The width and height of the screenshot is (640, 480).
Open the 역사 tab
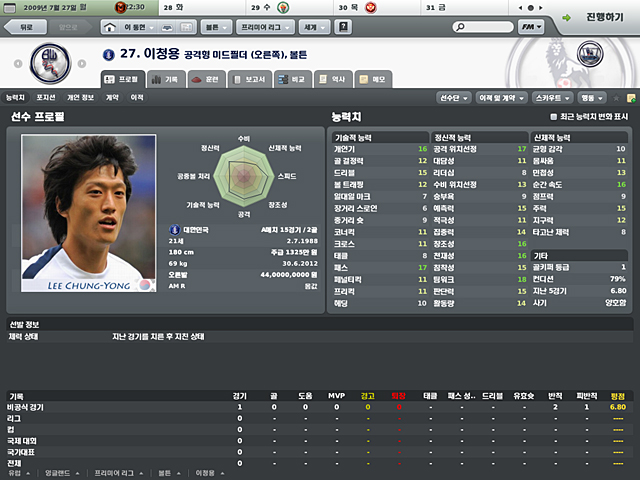[x=333, y=79]
